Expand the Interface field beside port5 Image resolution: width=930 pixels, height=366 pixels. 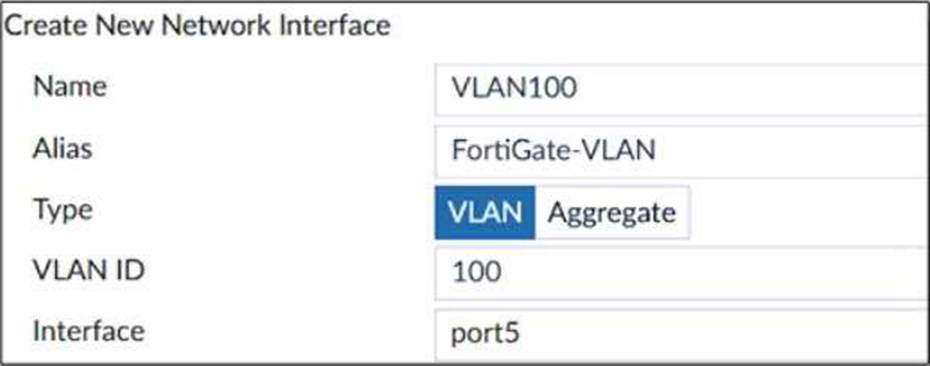tap(724, 335)
